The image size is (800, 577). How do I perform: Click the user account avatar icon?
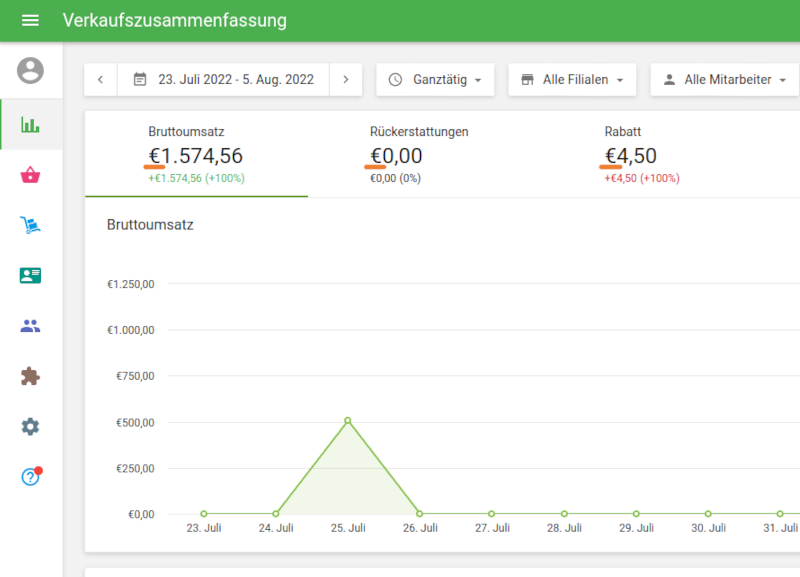pyautogui.click(x=31, y=70)
